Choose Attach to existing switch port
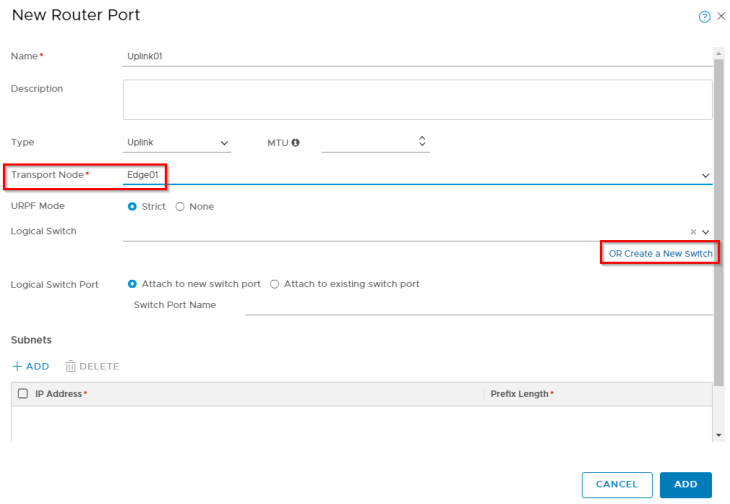730x504 pixels. point(275,284)
